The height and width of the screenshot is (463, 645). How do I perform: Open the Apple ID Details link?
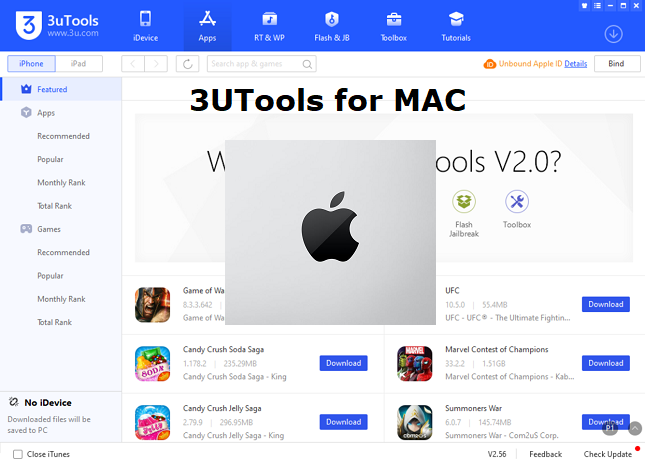[575, 64]
